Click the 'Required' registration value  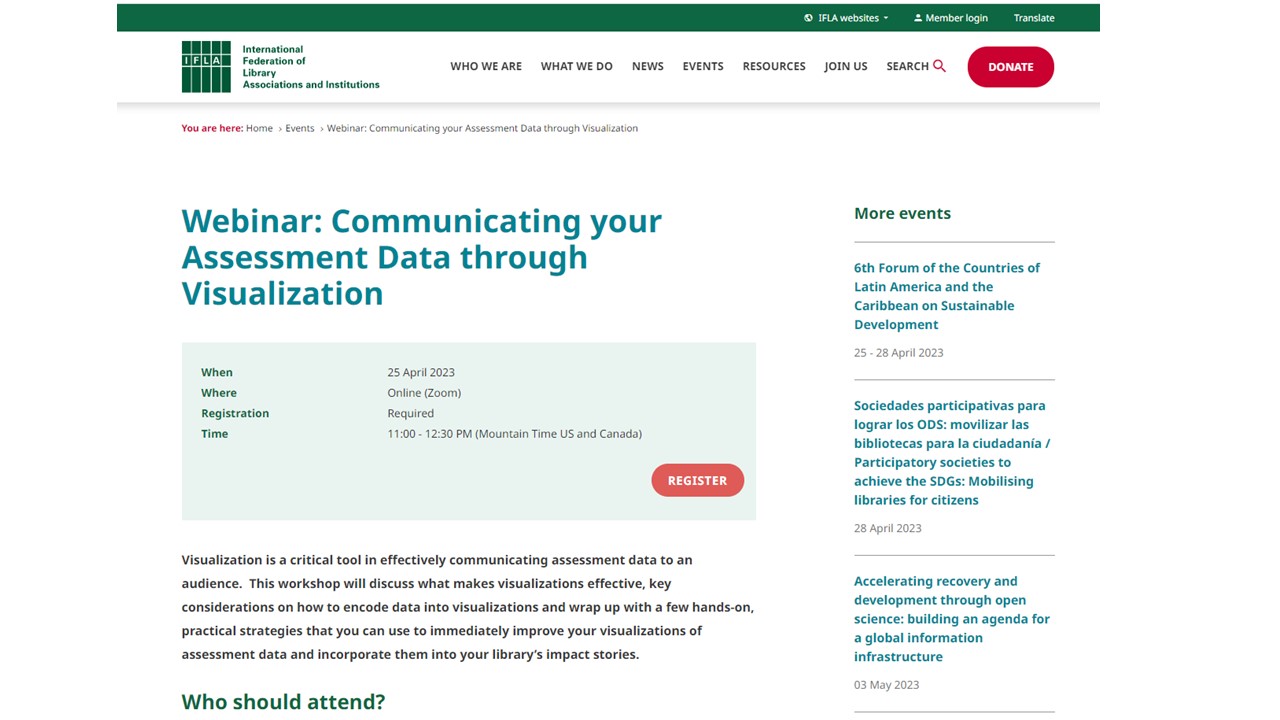point(411,413)
